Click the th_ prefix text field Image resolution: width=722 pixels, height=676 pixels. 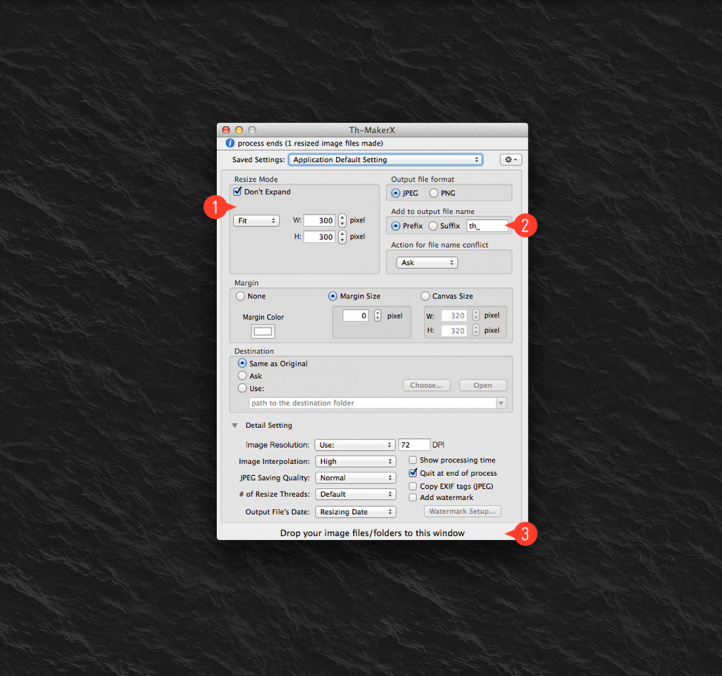click(x=487, y=226)
